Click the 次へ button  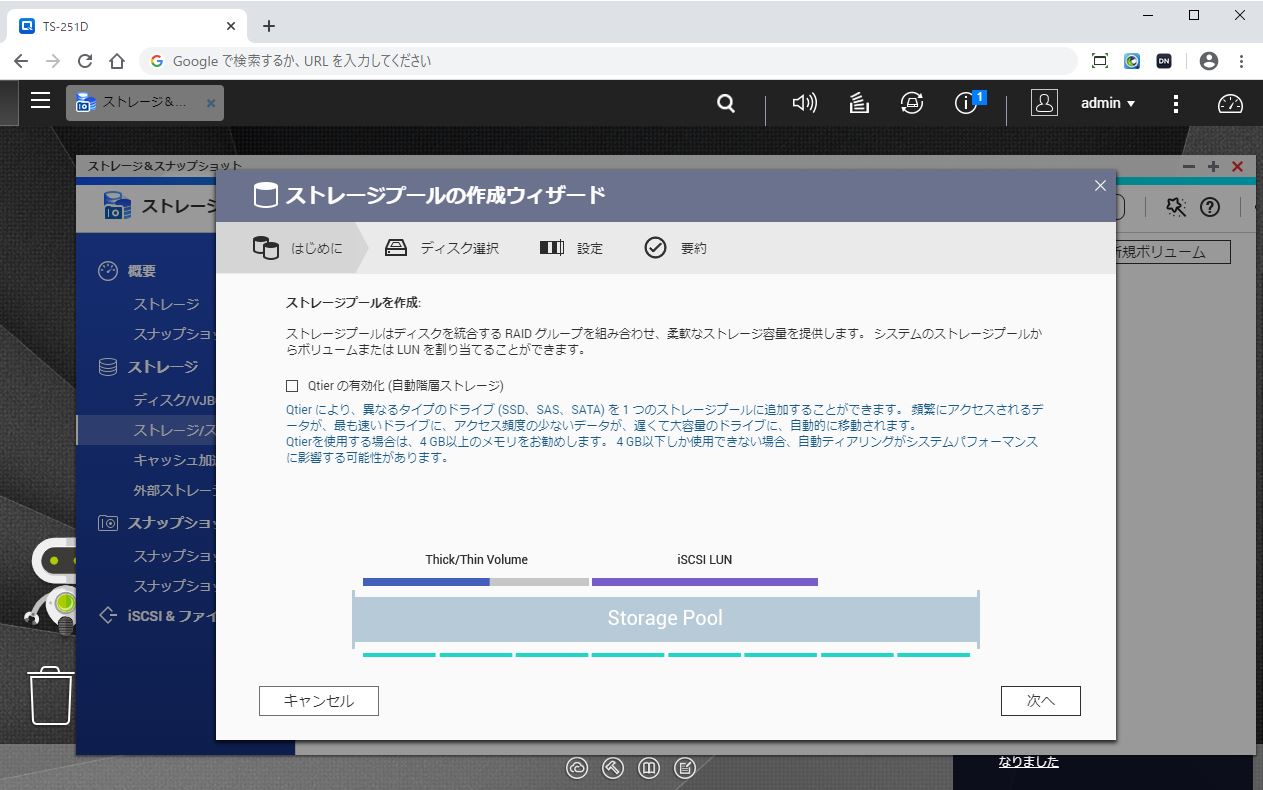(1040, 701)
